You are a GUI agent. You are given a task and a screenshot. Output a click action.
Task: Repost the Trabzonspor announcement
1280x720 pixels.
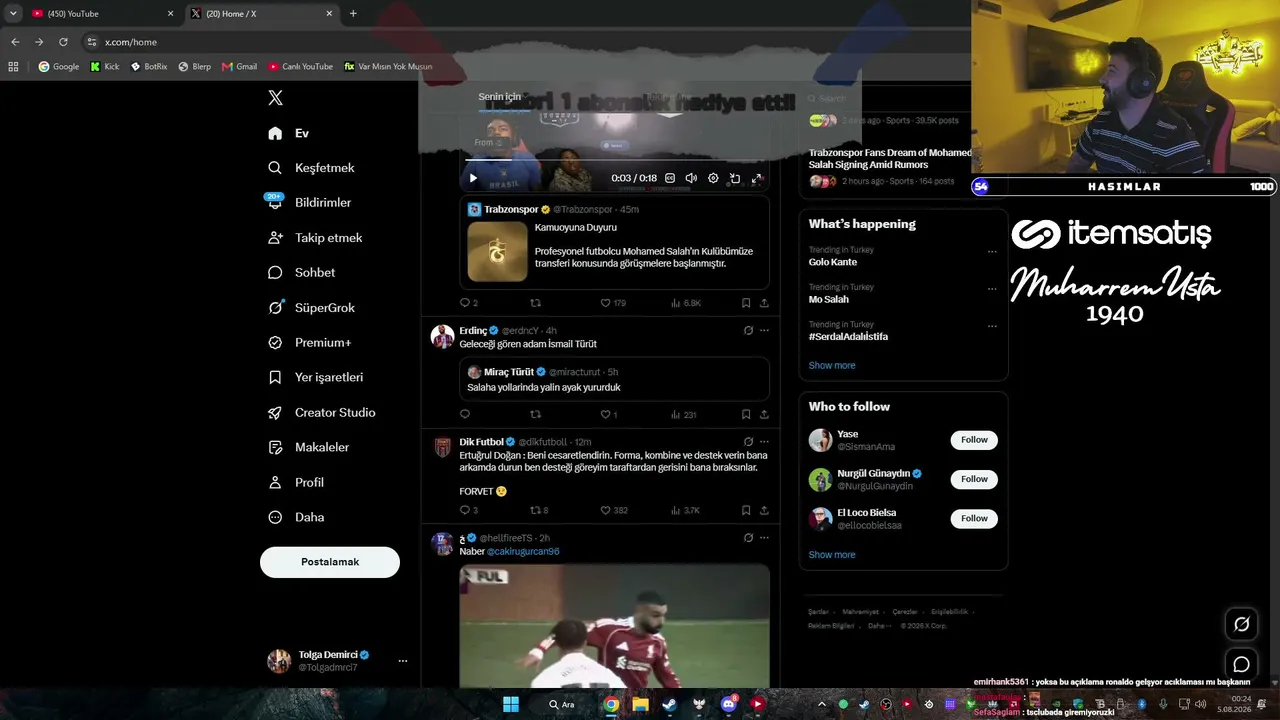click(x=535, y=303)
